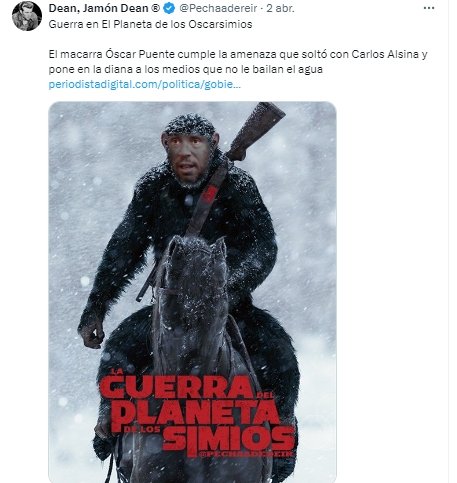Open the Dean, Jamón Dean profile avatar
457x483 pixels.
click(x=27, y=16)
